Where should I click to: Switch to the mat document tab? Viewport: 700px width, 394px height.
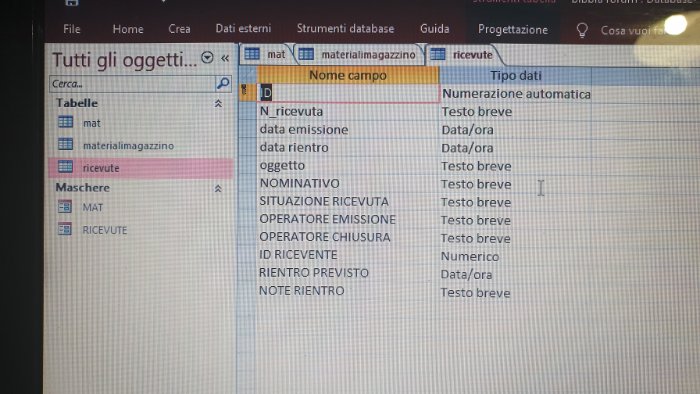coord(266,54)
